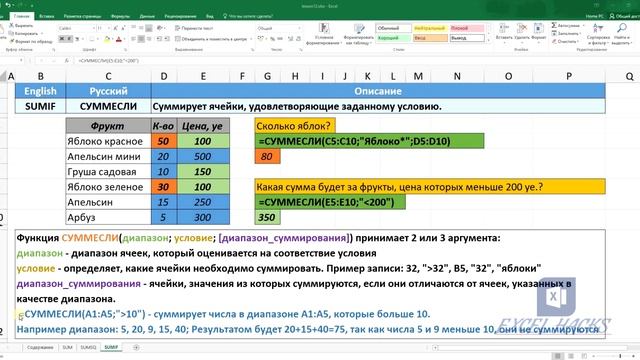Image resolution: width=640 pixels, height=360 pixels.
Task: Open the Вид ribbon tab
Action: [x=209, y=16]
